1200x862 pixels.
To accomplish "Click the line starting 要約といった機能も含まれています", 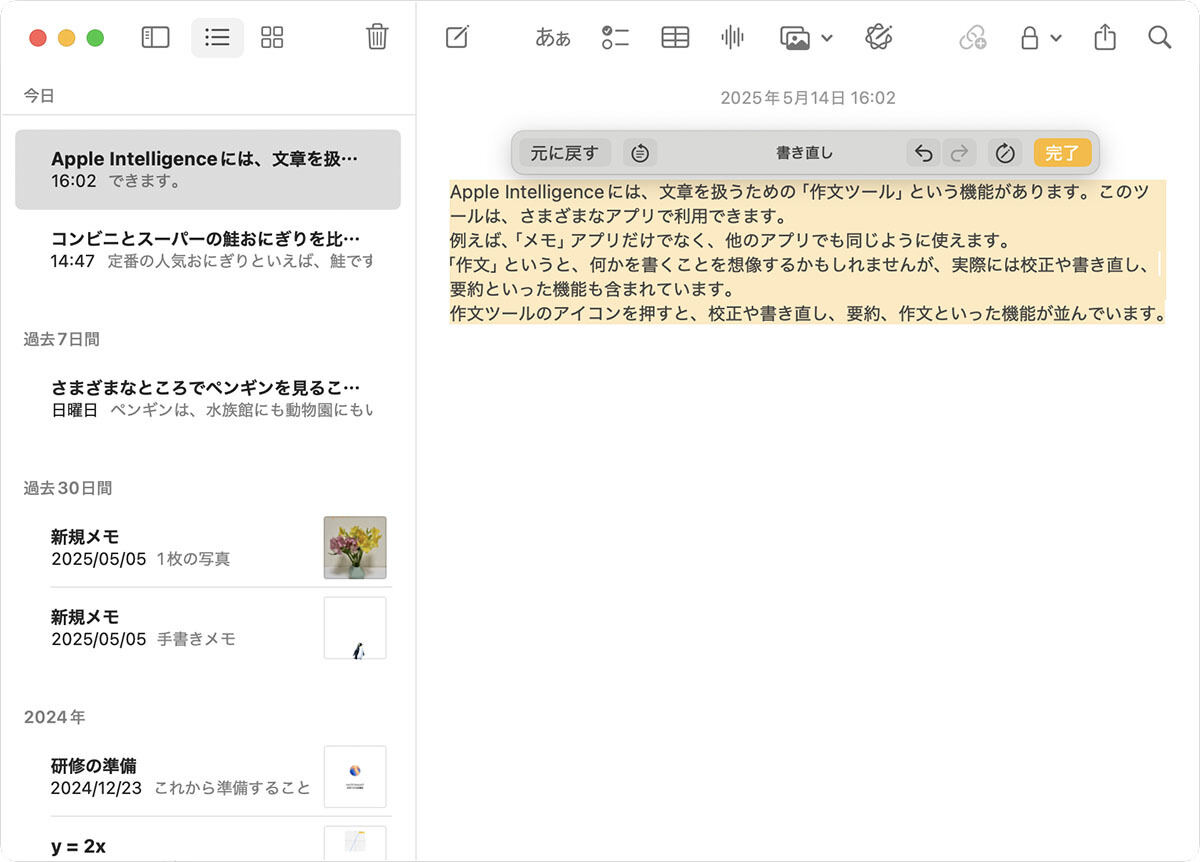I will point(593,289).
